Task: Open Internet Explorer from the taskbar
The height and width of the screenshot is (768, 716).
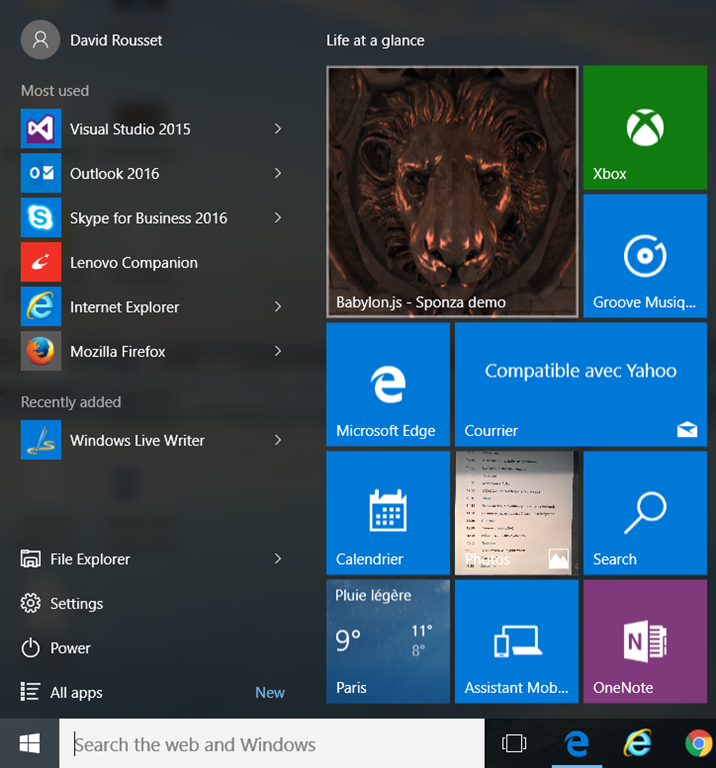Action: point(638,744)
